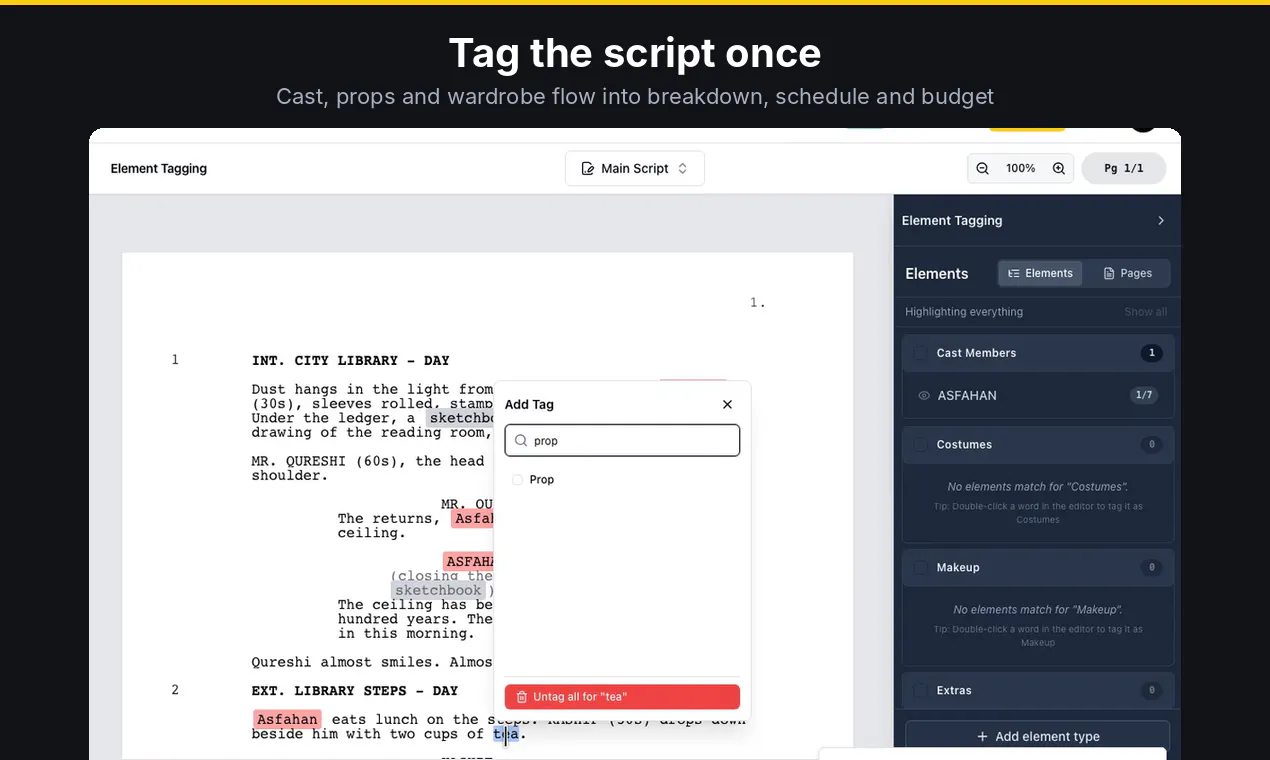Click Untag all for "tea" button
1270x760 pixels.
(622, 697)
